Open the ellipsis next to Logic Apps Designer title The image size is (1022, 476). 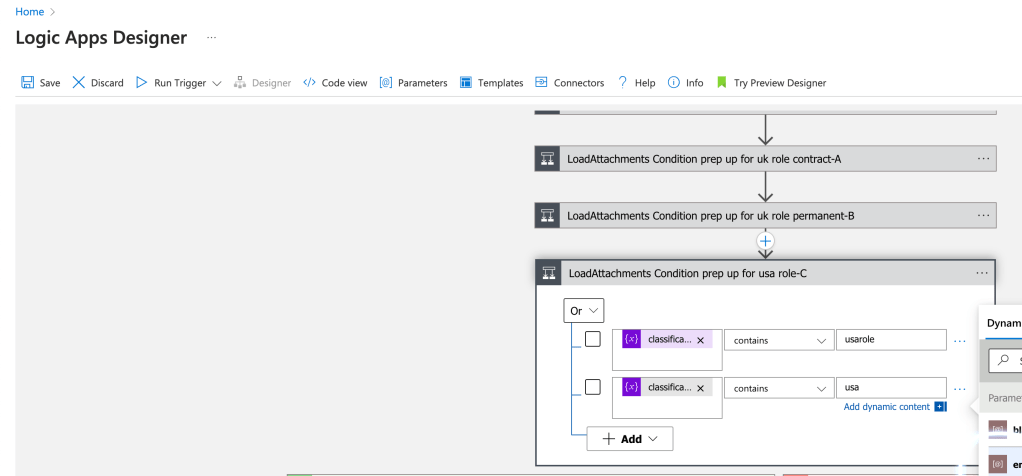pos(211,38)
